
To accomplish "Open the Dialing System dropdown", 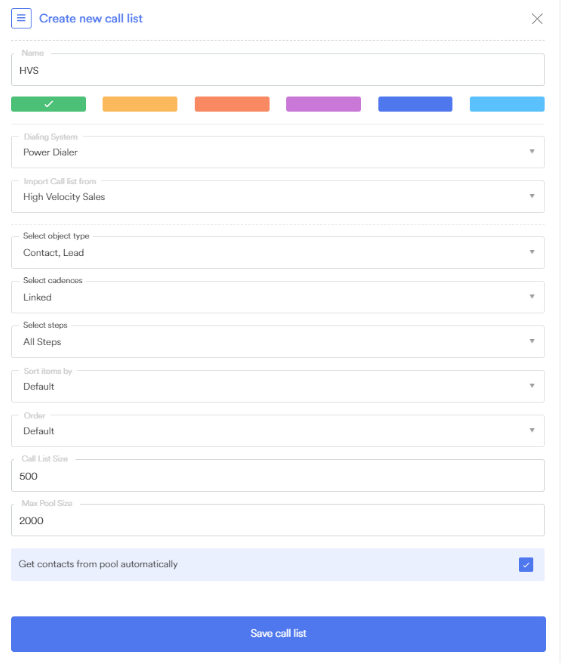I will pos(278,152).
